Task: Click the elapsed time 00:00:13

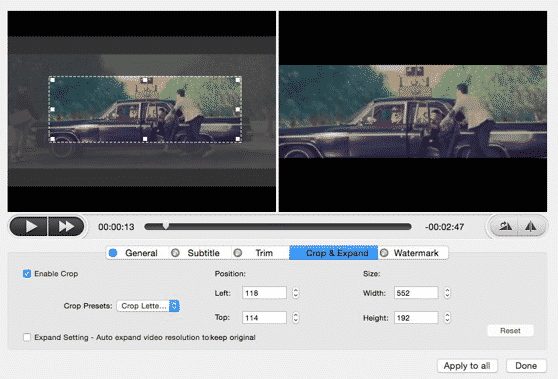Action: (116, 227)
